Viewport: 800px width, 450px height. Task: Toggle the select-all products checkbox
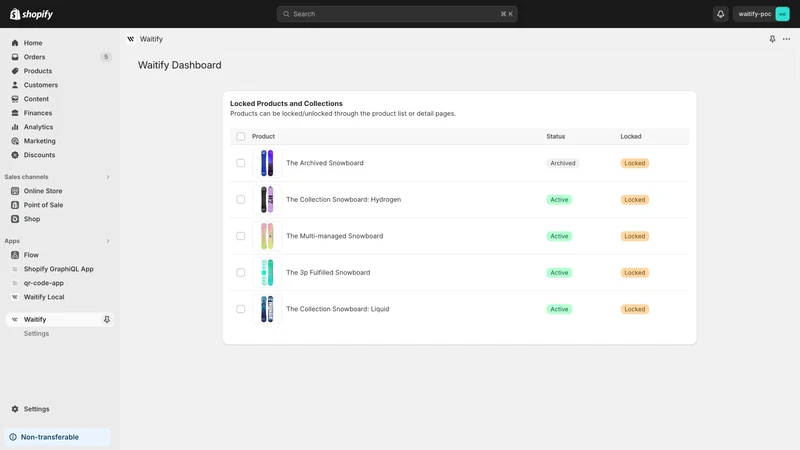240,136
